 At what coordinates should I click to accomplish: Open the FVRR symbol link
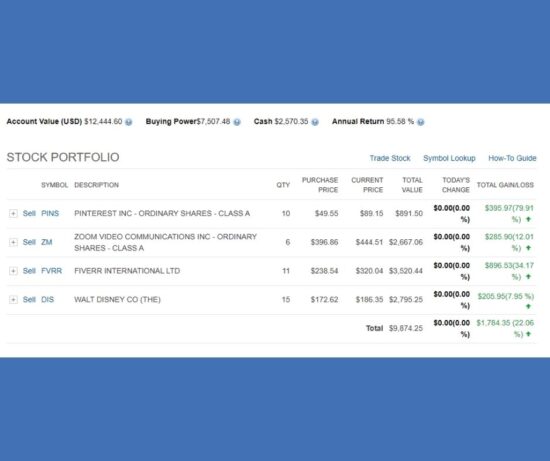[x=52, y=271]
